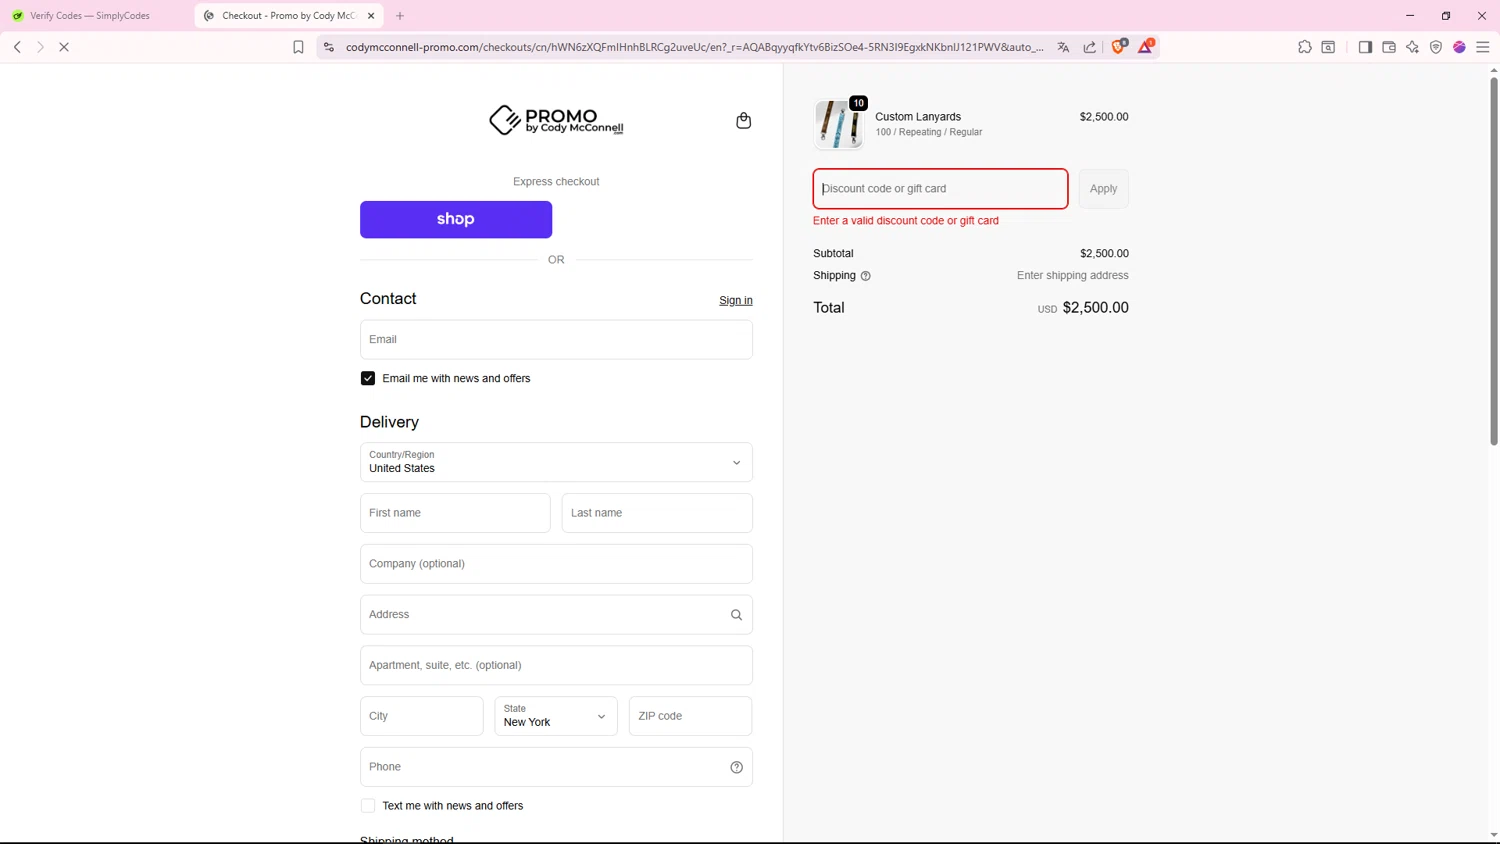
Task: Click the Apply discount button
Action: pyautogui.click(x=1103, y=189)
